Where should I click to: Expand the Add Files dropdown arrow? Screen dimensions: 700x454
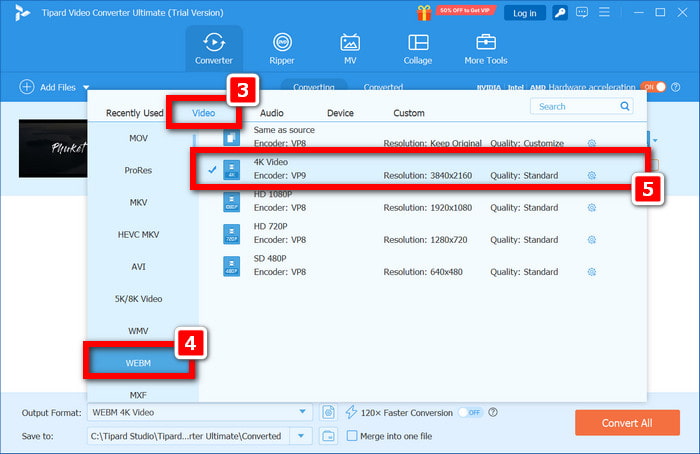[x=86, y=87]
